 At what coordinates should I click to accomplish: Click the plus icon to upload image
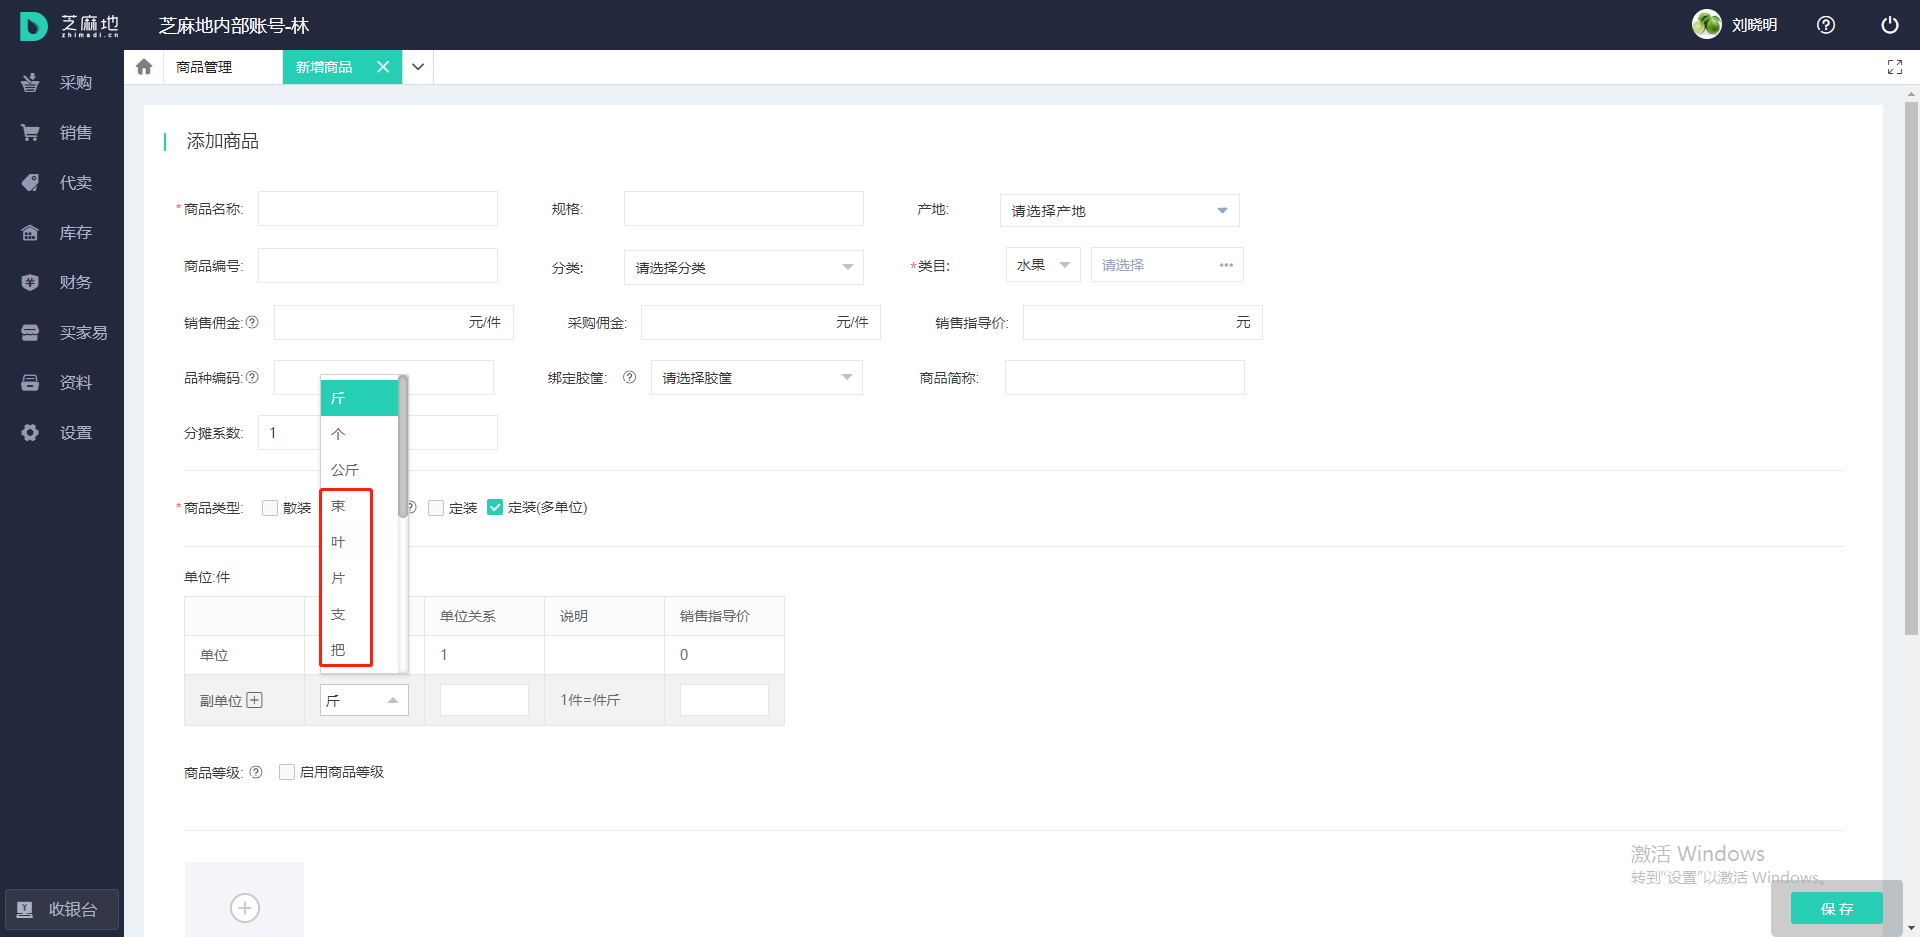pyautogui.click(x=245, y=908)
